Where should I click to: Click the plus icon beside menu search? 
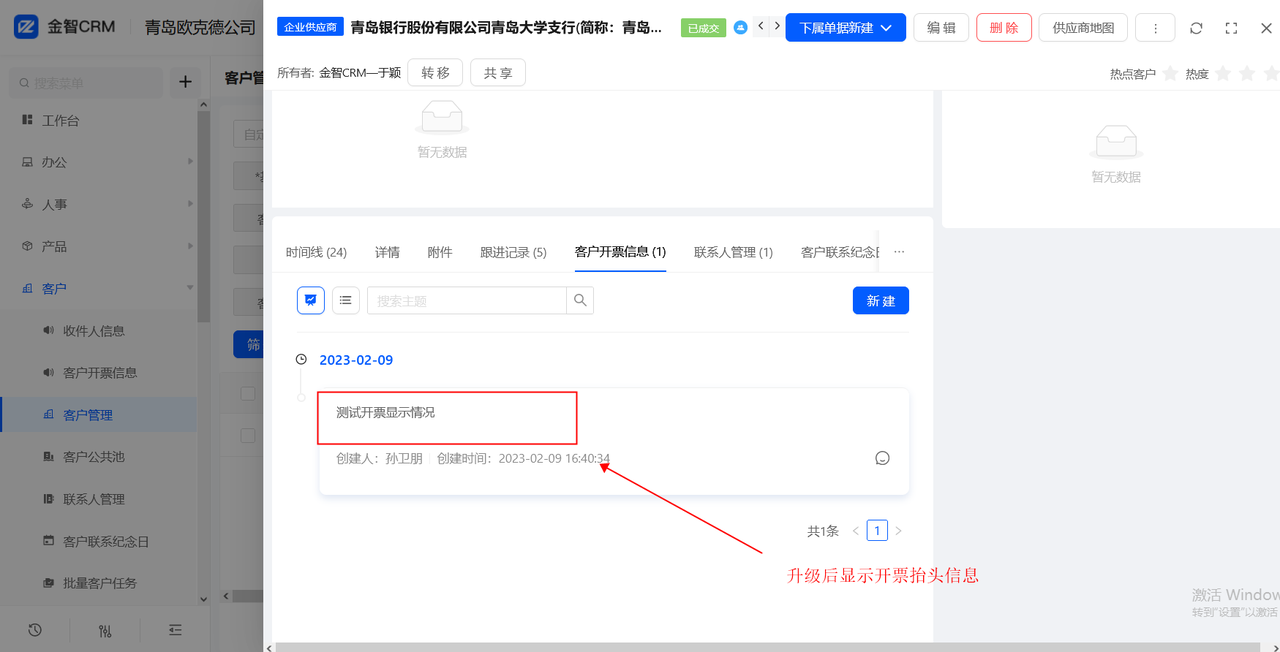tap(185, 82)
